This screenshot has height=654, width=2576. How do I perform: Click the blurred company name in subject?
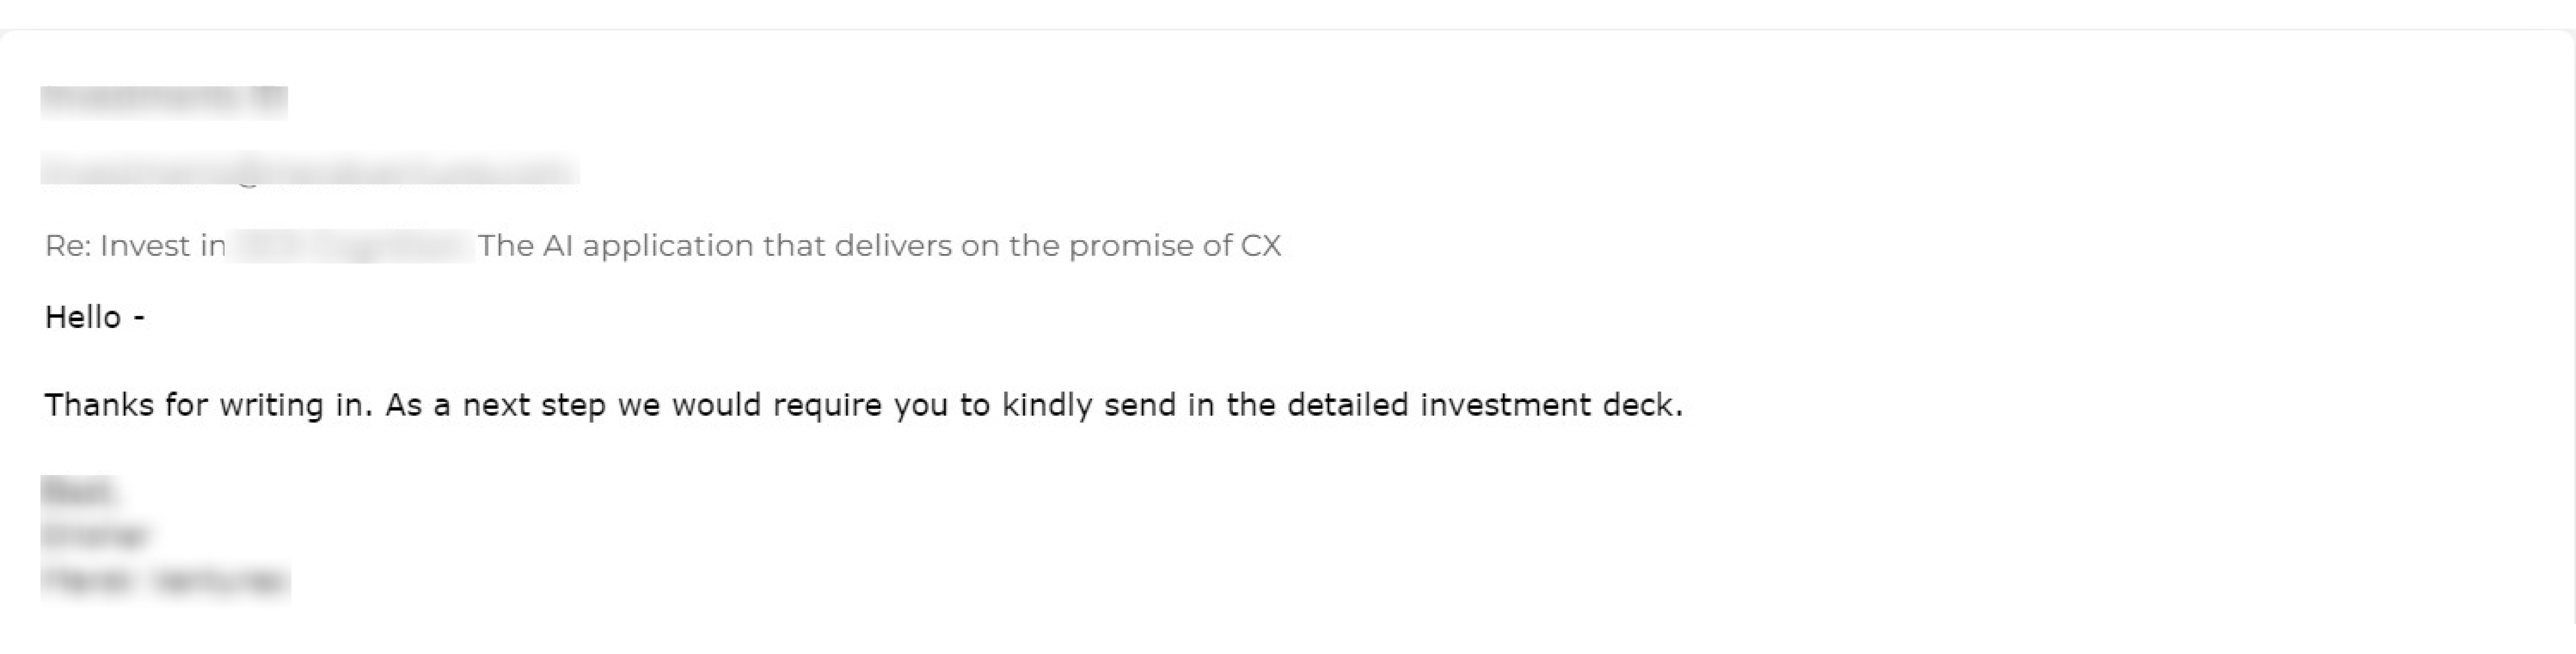pyautogui.click(x=350, y=246)
